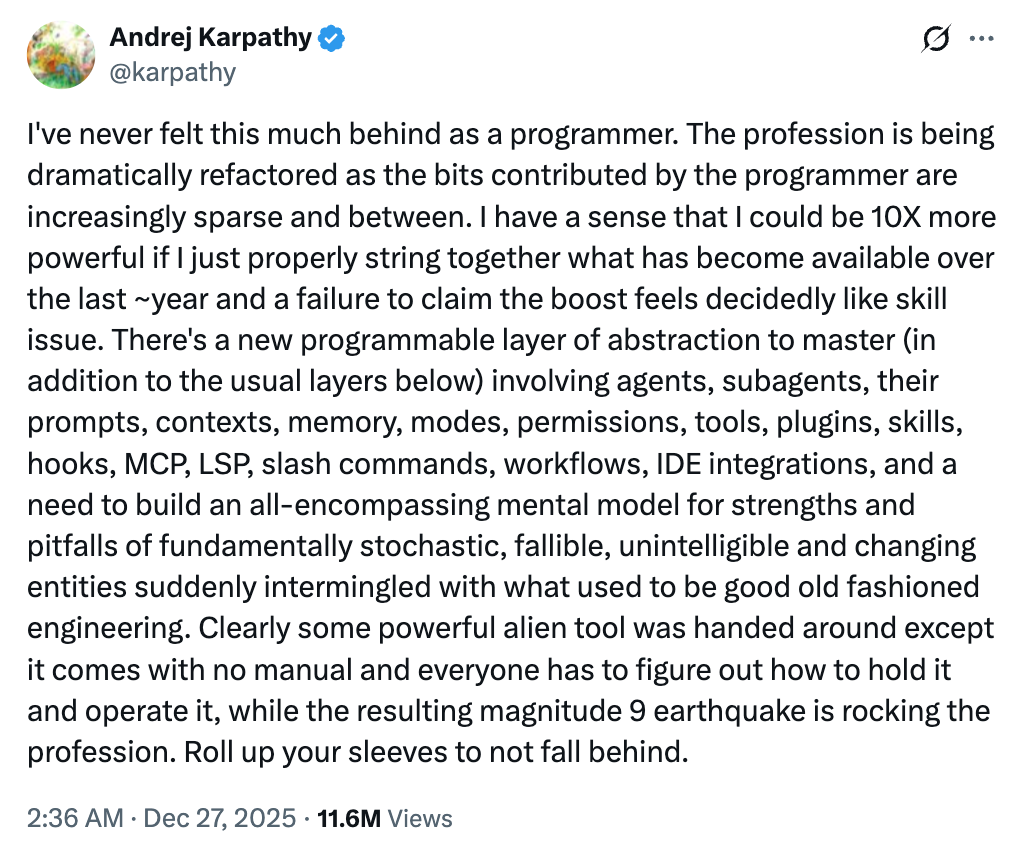
Task: Open the 11.6M view count
Action: (x=348, y=818)
